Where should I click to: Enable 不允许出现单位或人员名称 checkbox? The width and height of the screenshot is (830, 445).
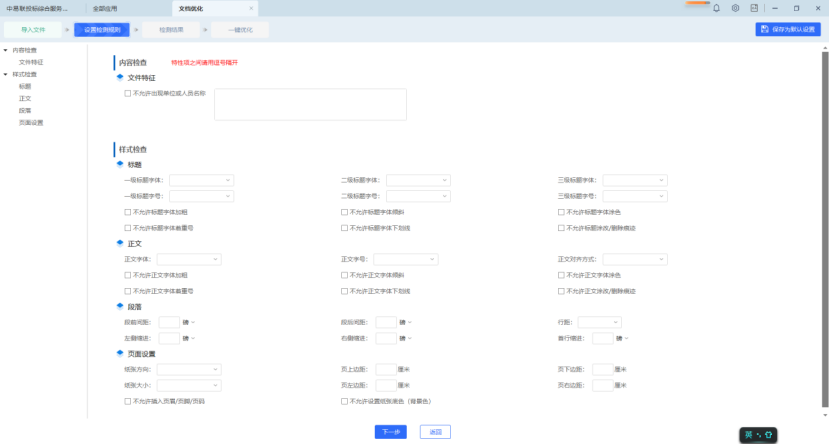click(127, 93)
